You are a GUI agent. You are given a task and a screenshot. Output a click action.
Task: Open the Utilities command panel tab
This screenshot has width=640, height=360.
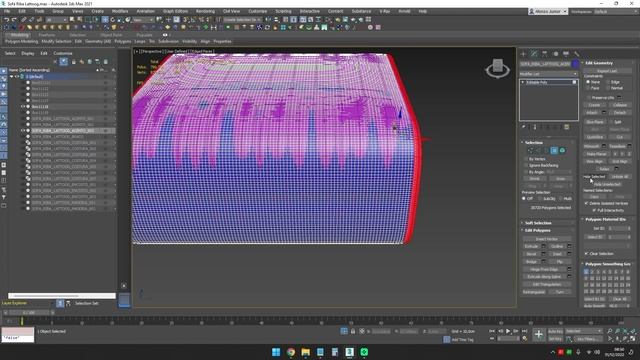coord(576,53)
